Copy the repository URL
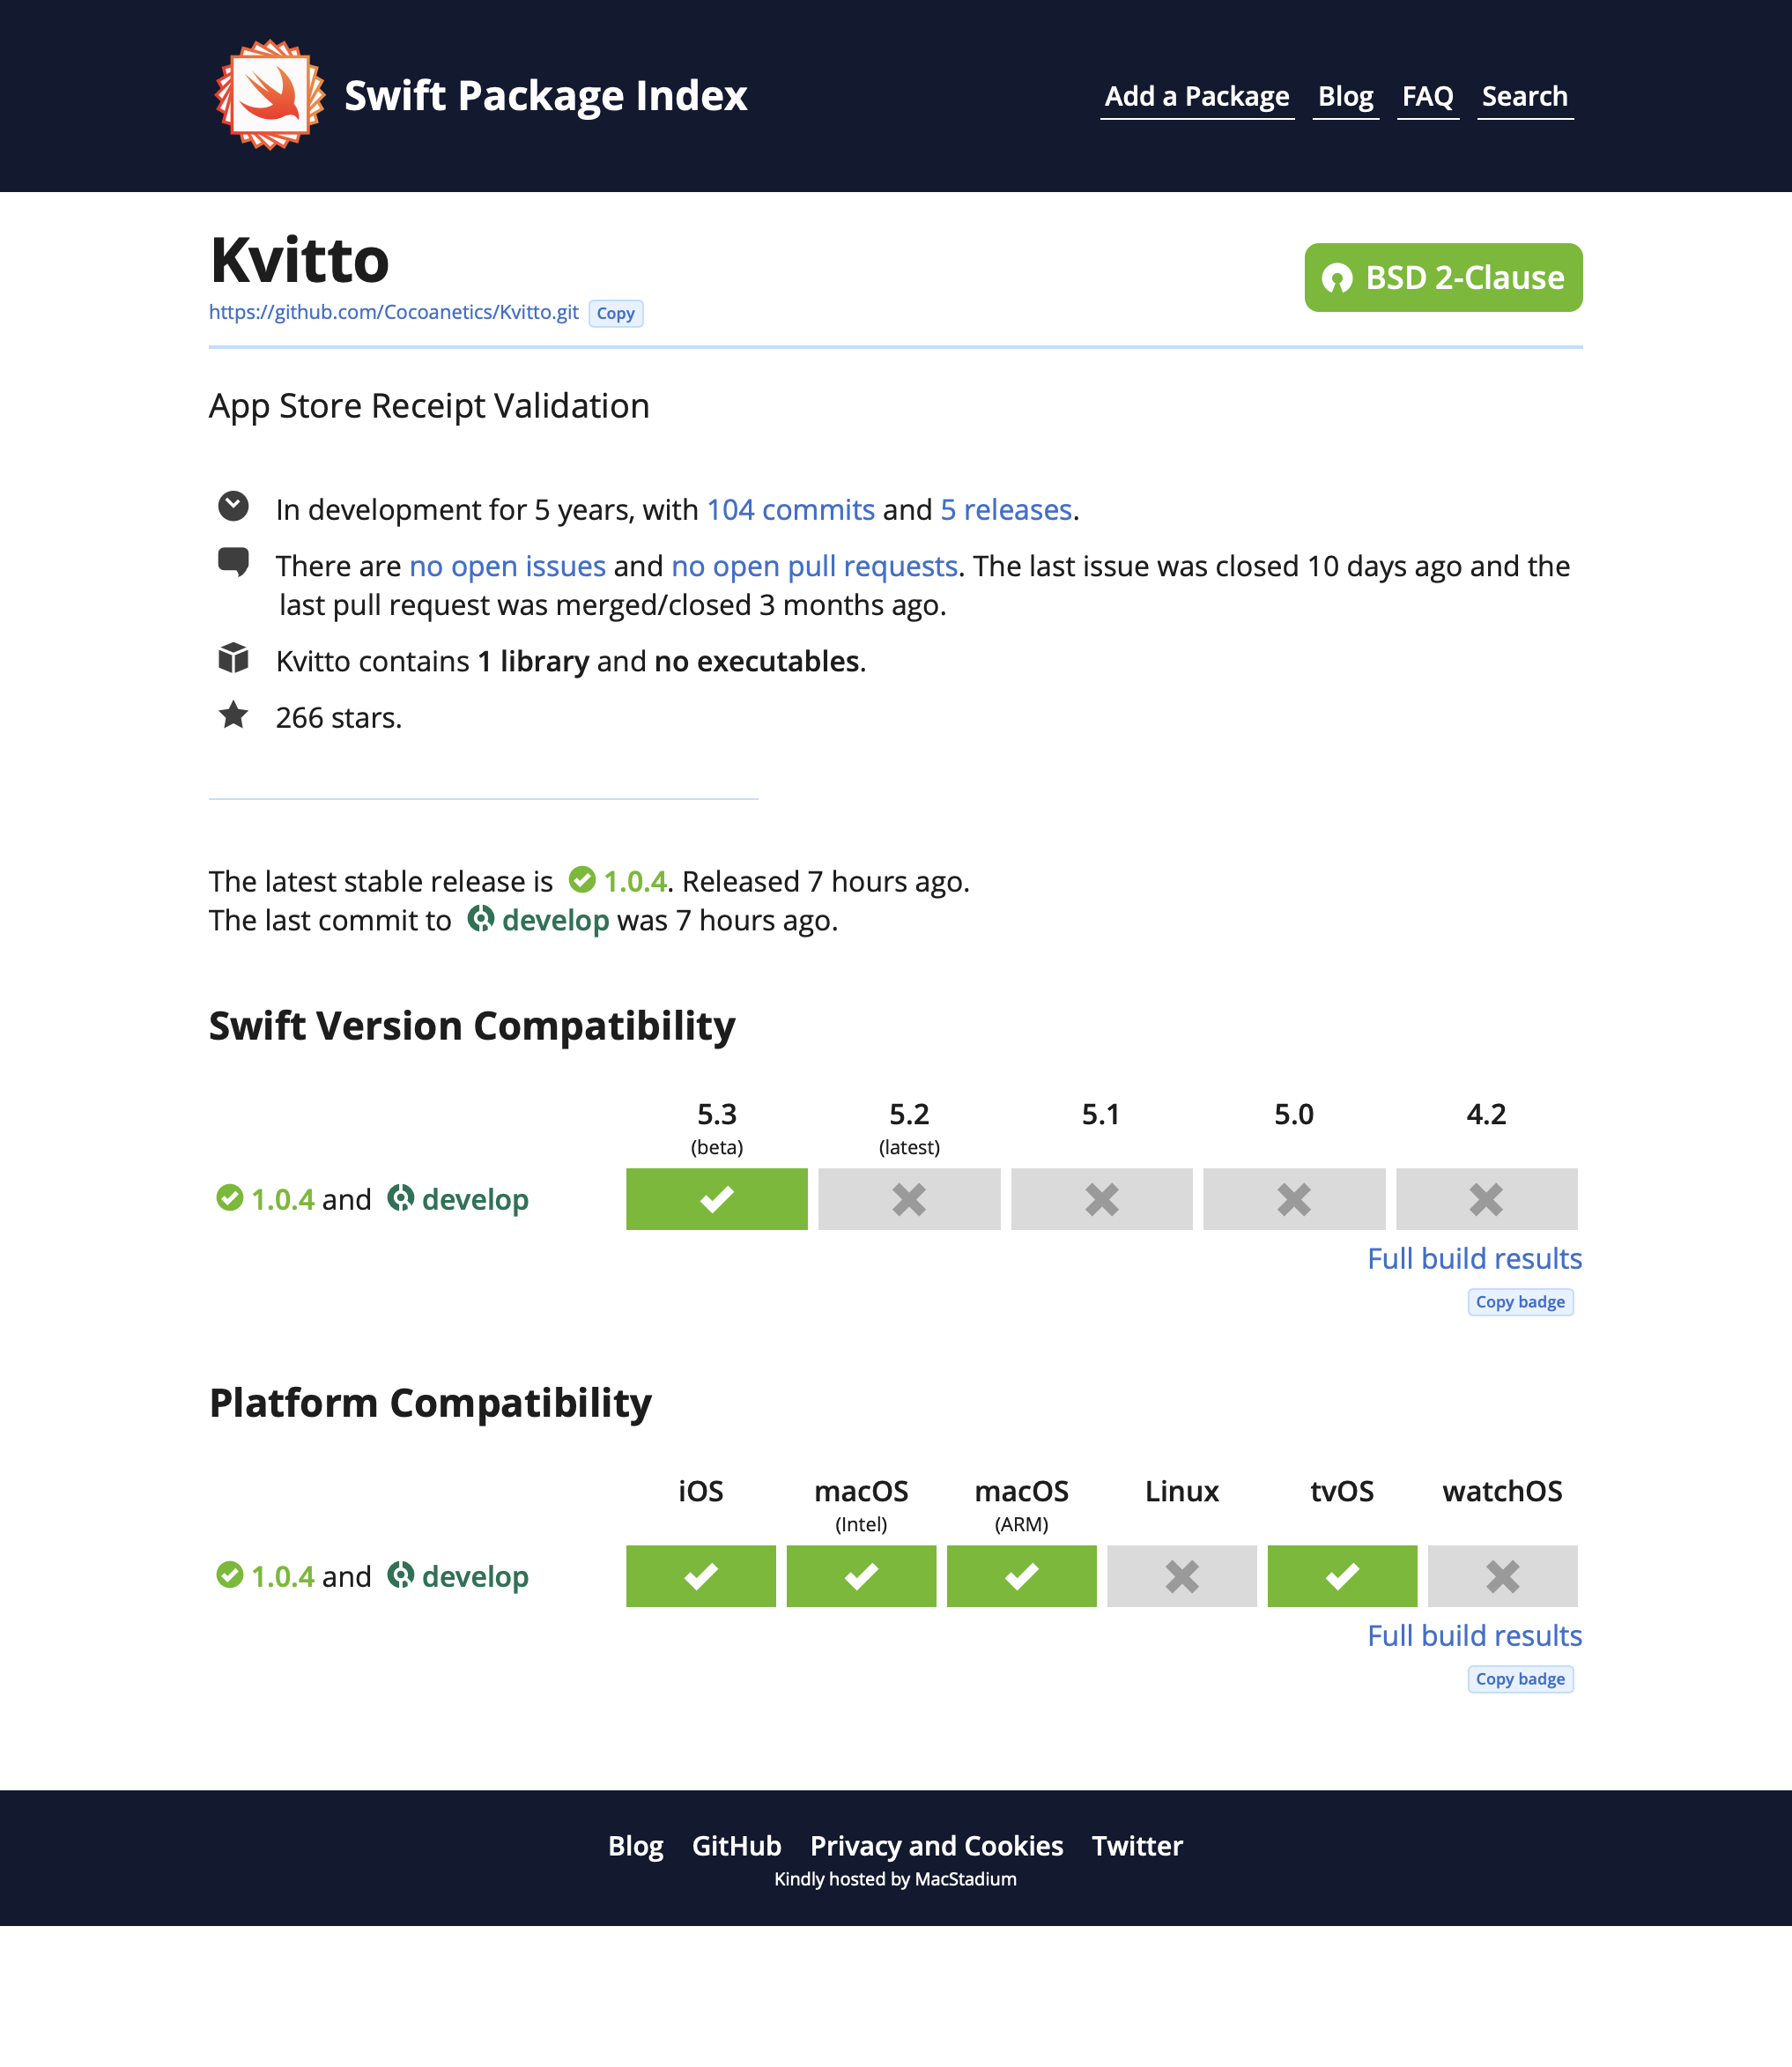 [x=616, y=313]
